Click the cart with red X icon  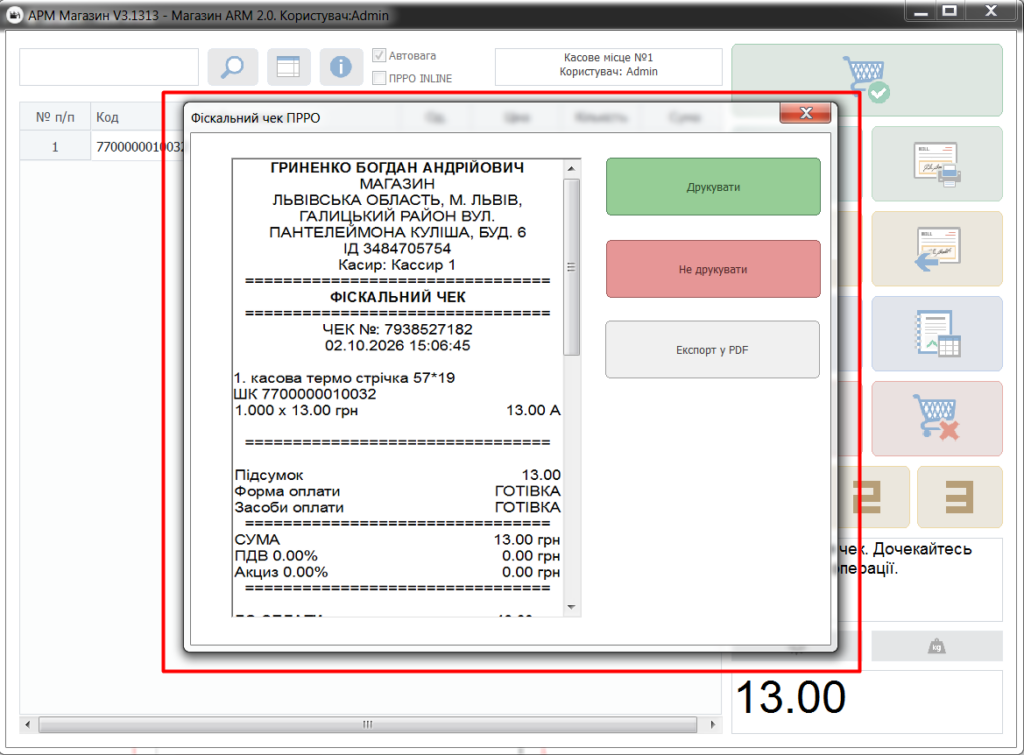(936, 419)
